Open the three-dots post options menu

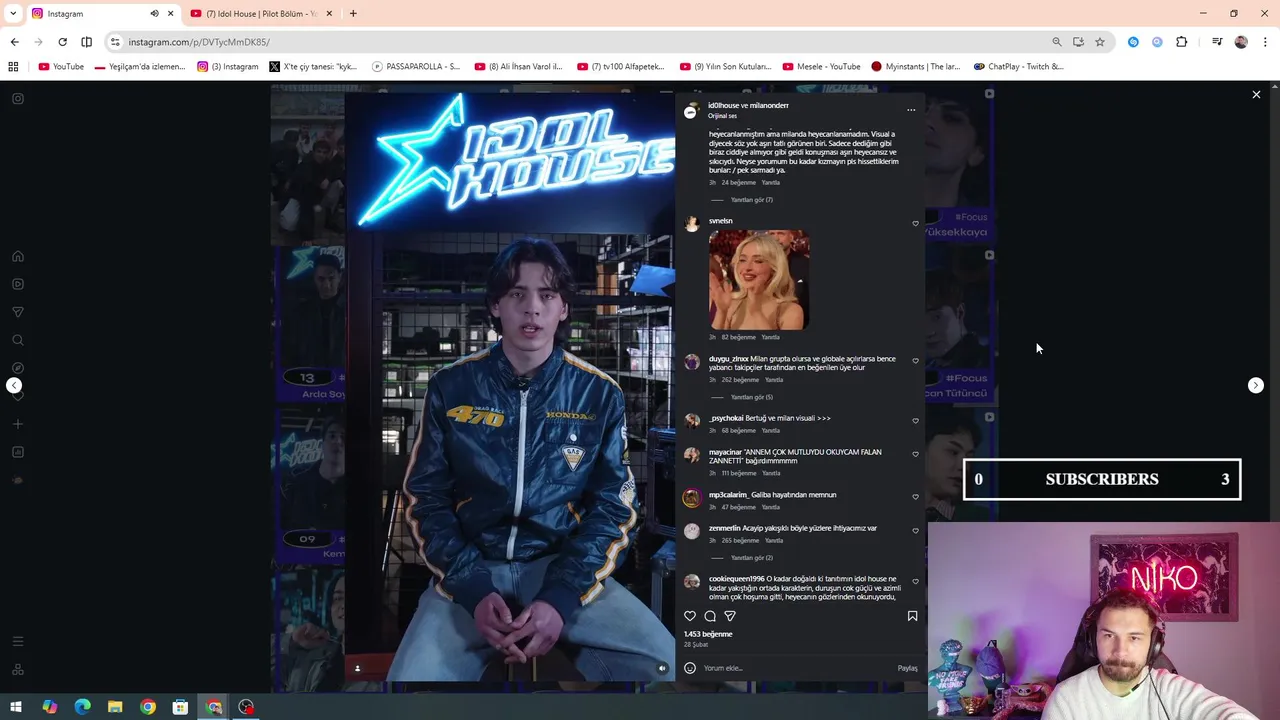911,110
